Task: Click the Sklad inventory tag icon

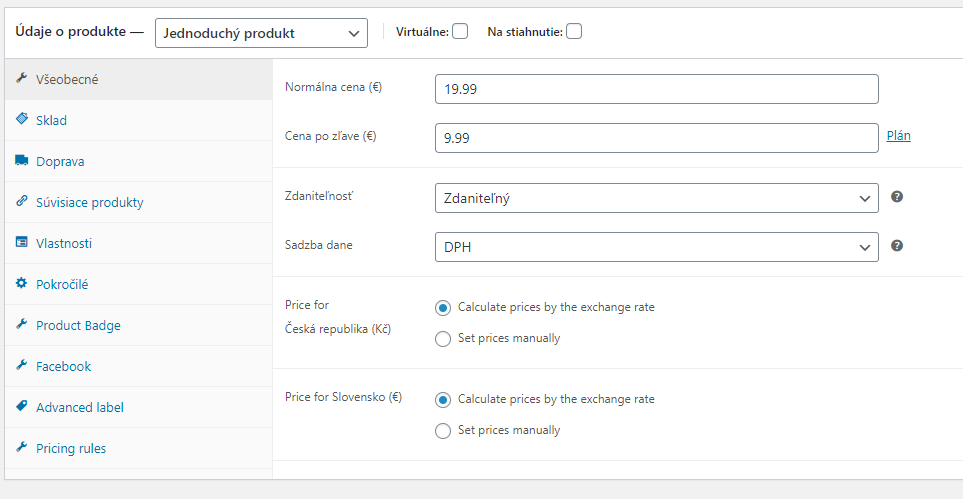Action: (21, 120)
